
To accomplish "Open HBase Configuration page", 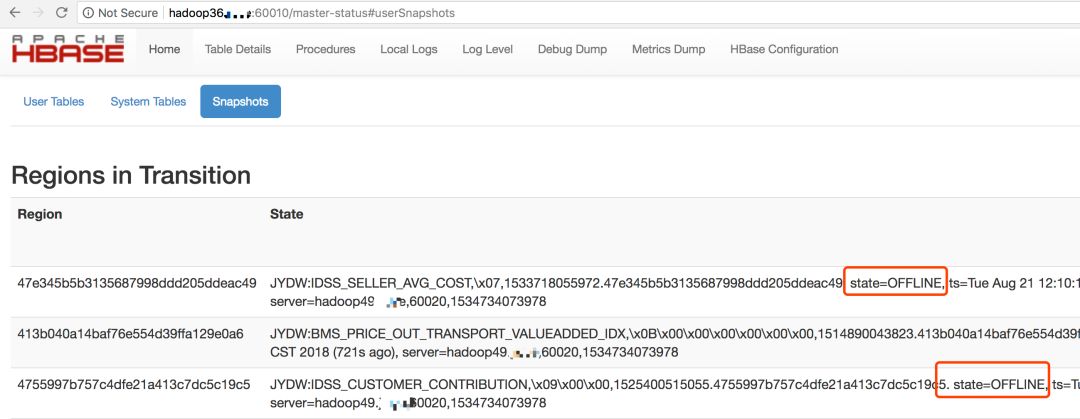I will pos(784,49).
